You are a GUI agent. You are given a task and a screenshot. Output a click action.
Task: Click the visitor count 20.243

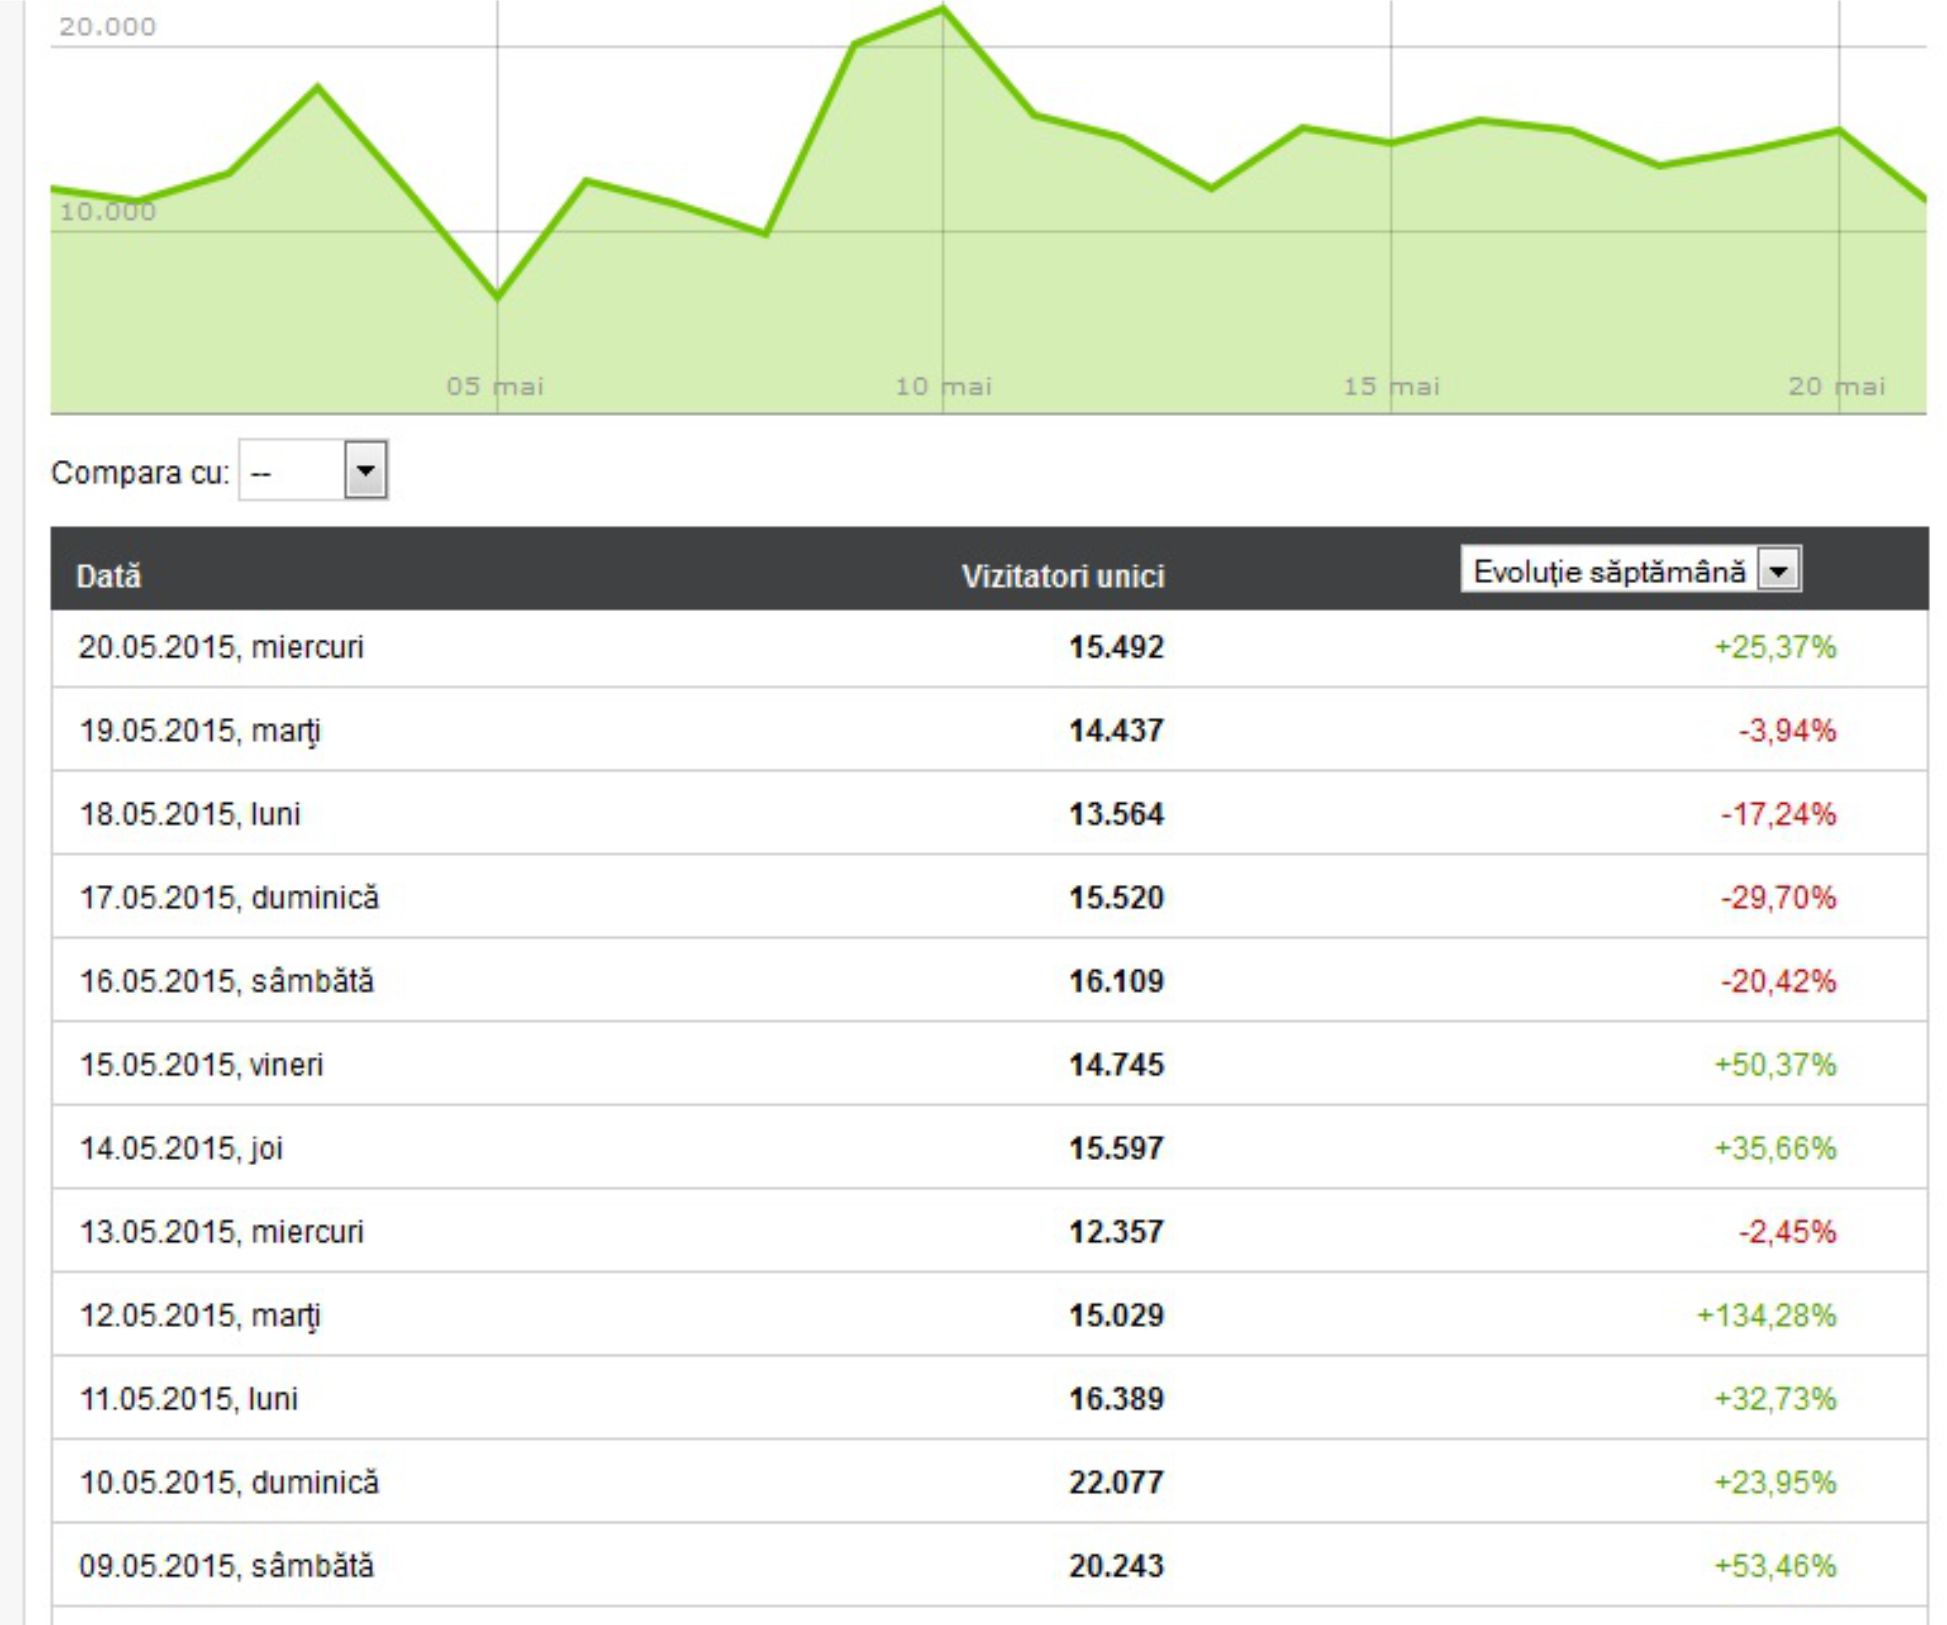coord(1116,1566)
